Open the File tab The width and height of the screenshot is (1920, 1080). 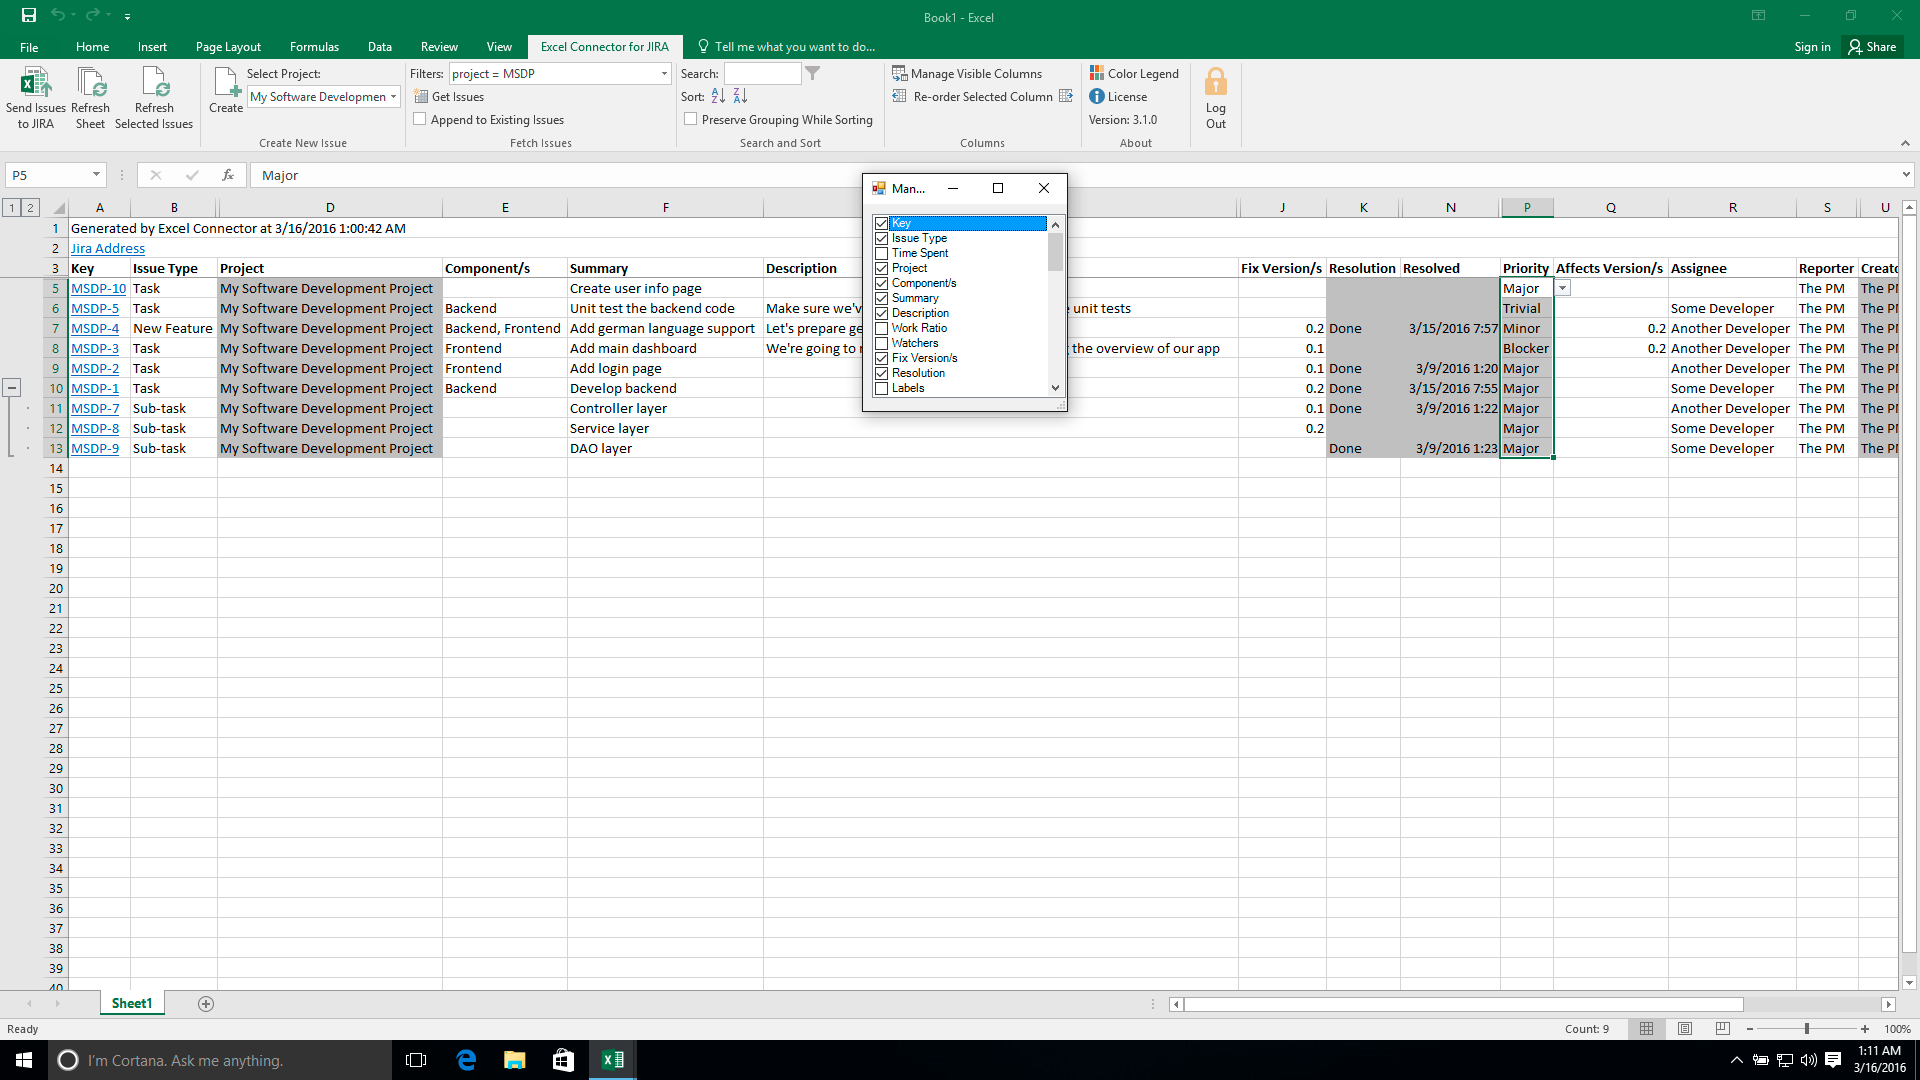pyautogui.click(x=29, y=46)
